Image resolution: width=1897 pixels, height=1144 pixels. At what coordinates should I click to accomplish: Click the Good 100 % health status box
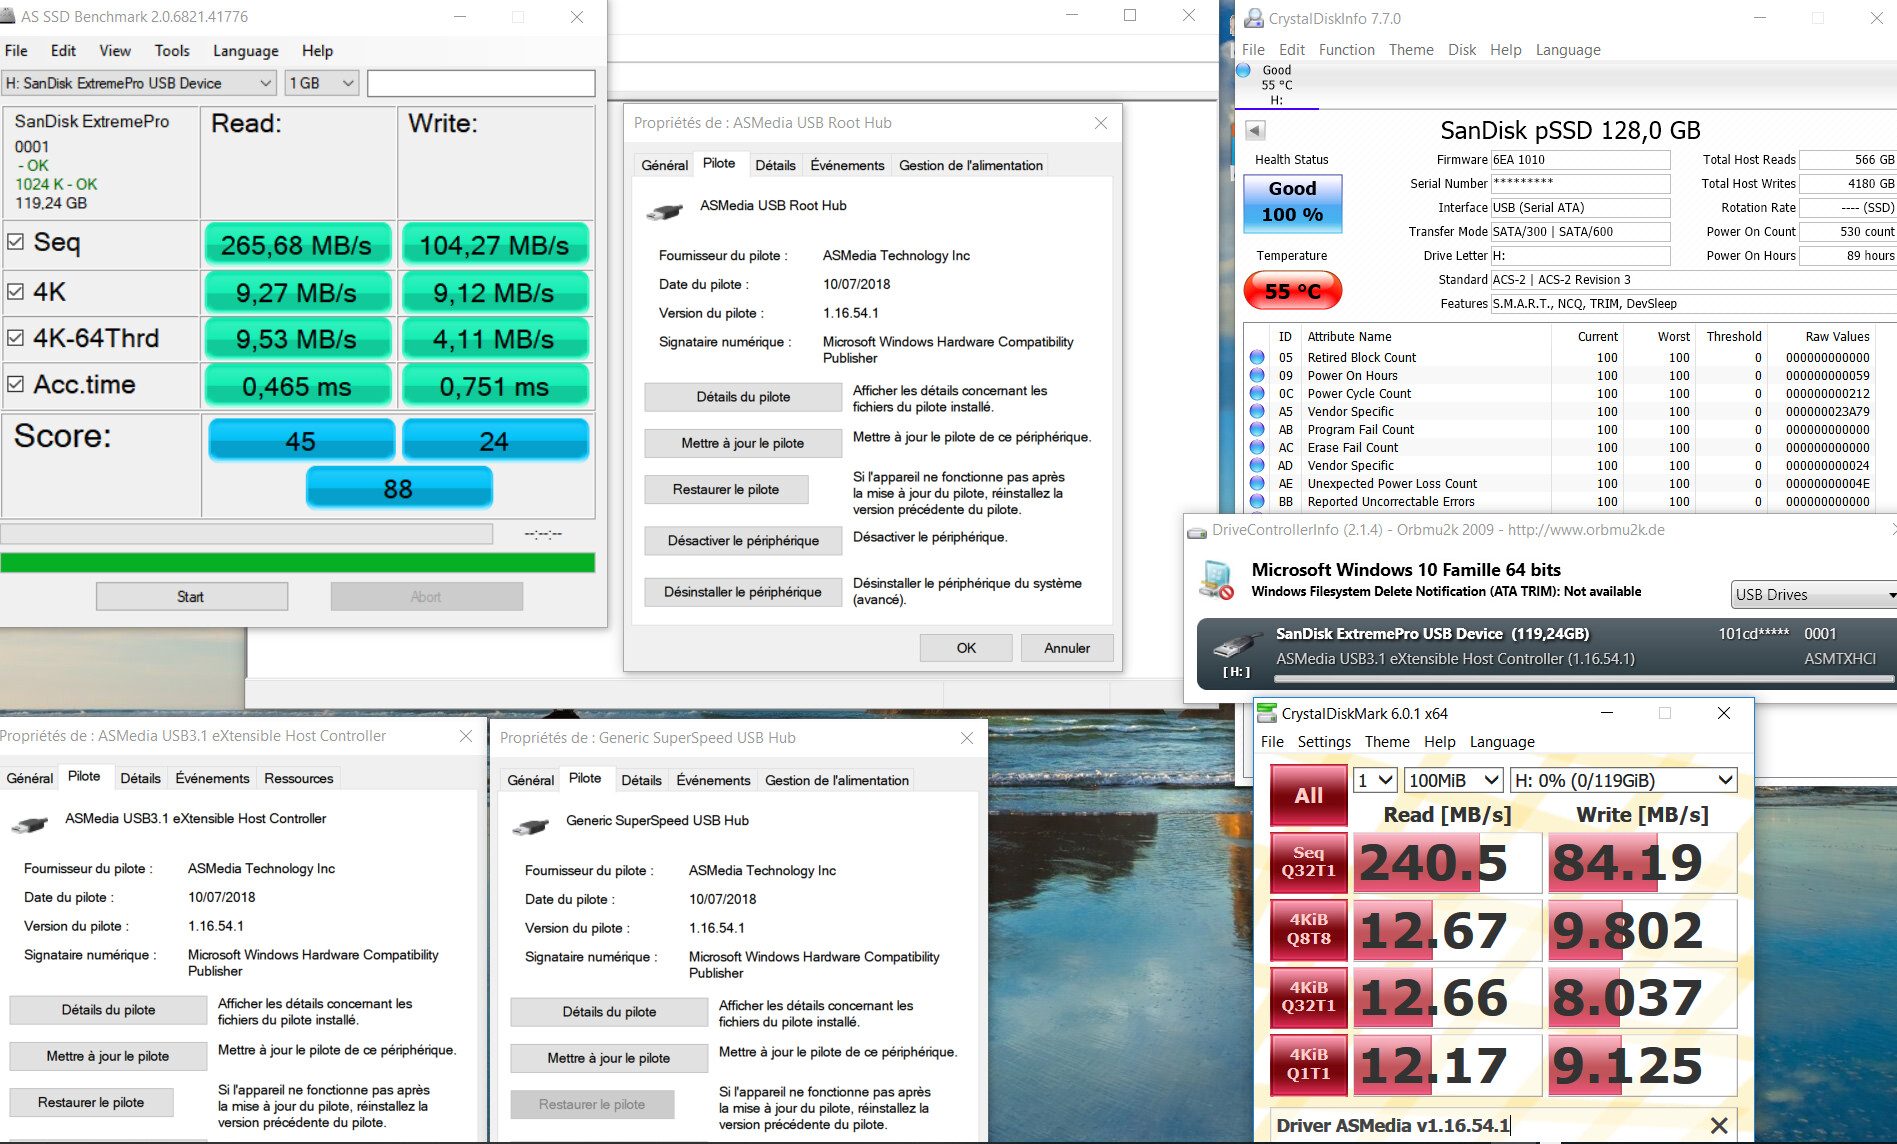click(x=1292, y=203)
